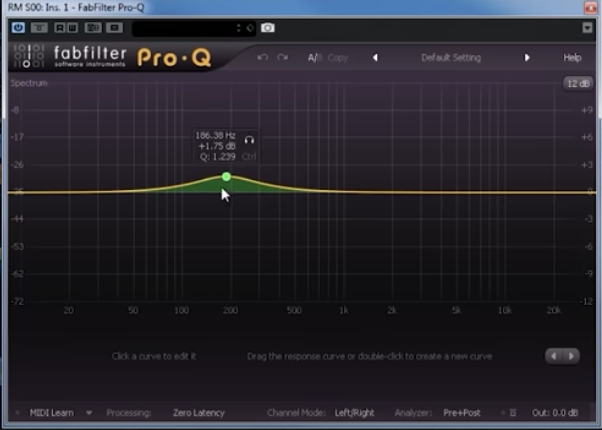Click the previous band left arrow button
The height and width of the screenshot is (430, 602).
coord(554,356)
